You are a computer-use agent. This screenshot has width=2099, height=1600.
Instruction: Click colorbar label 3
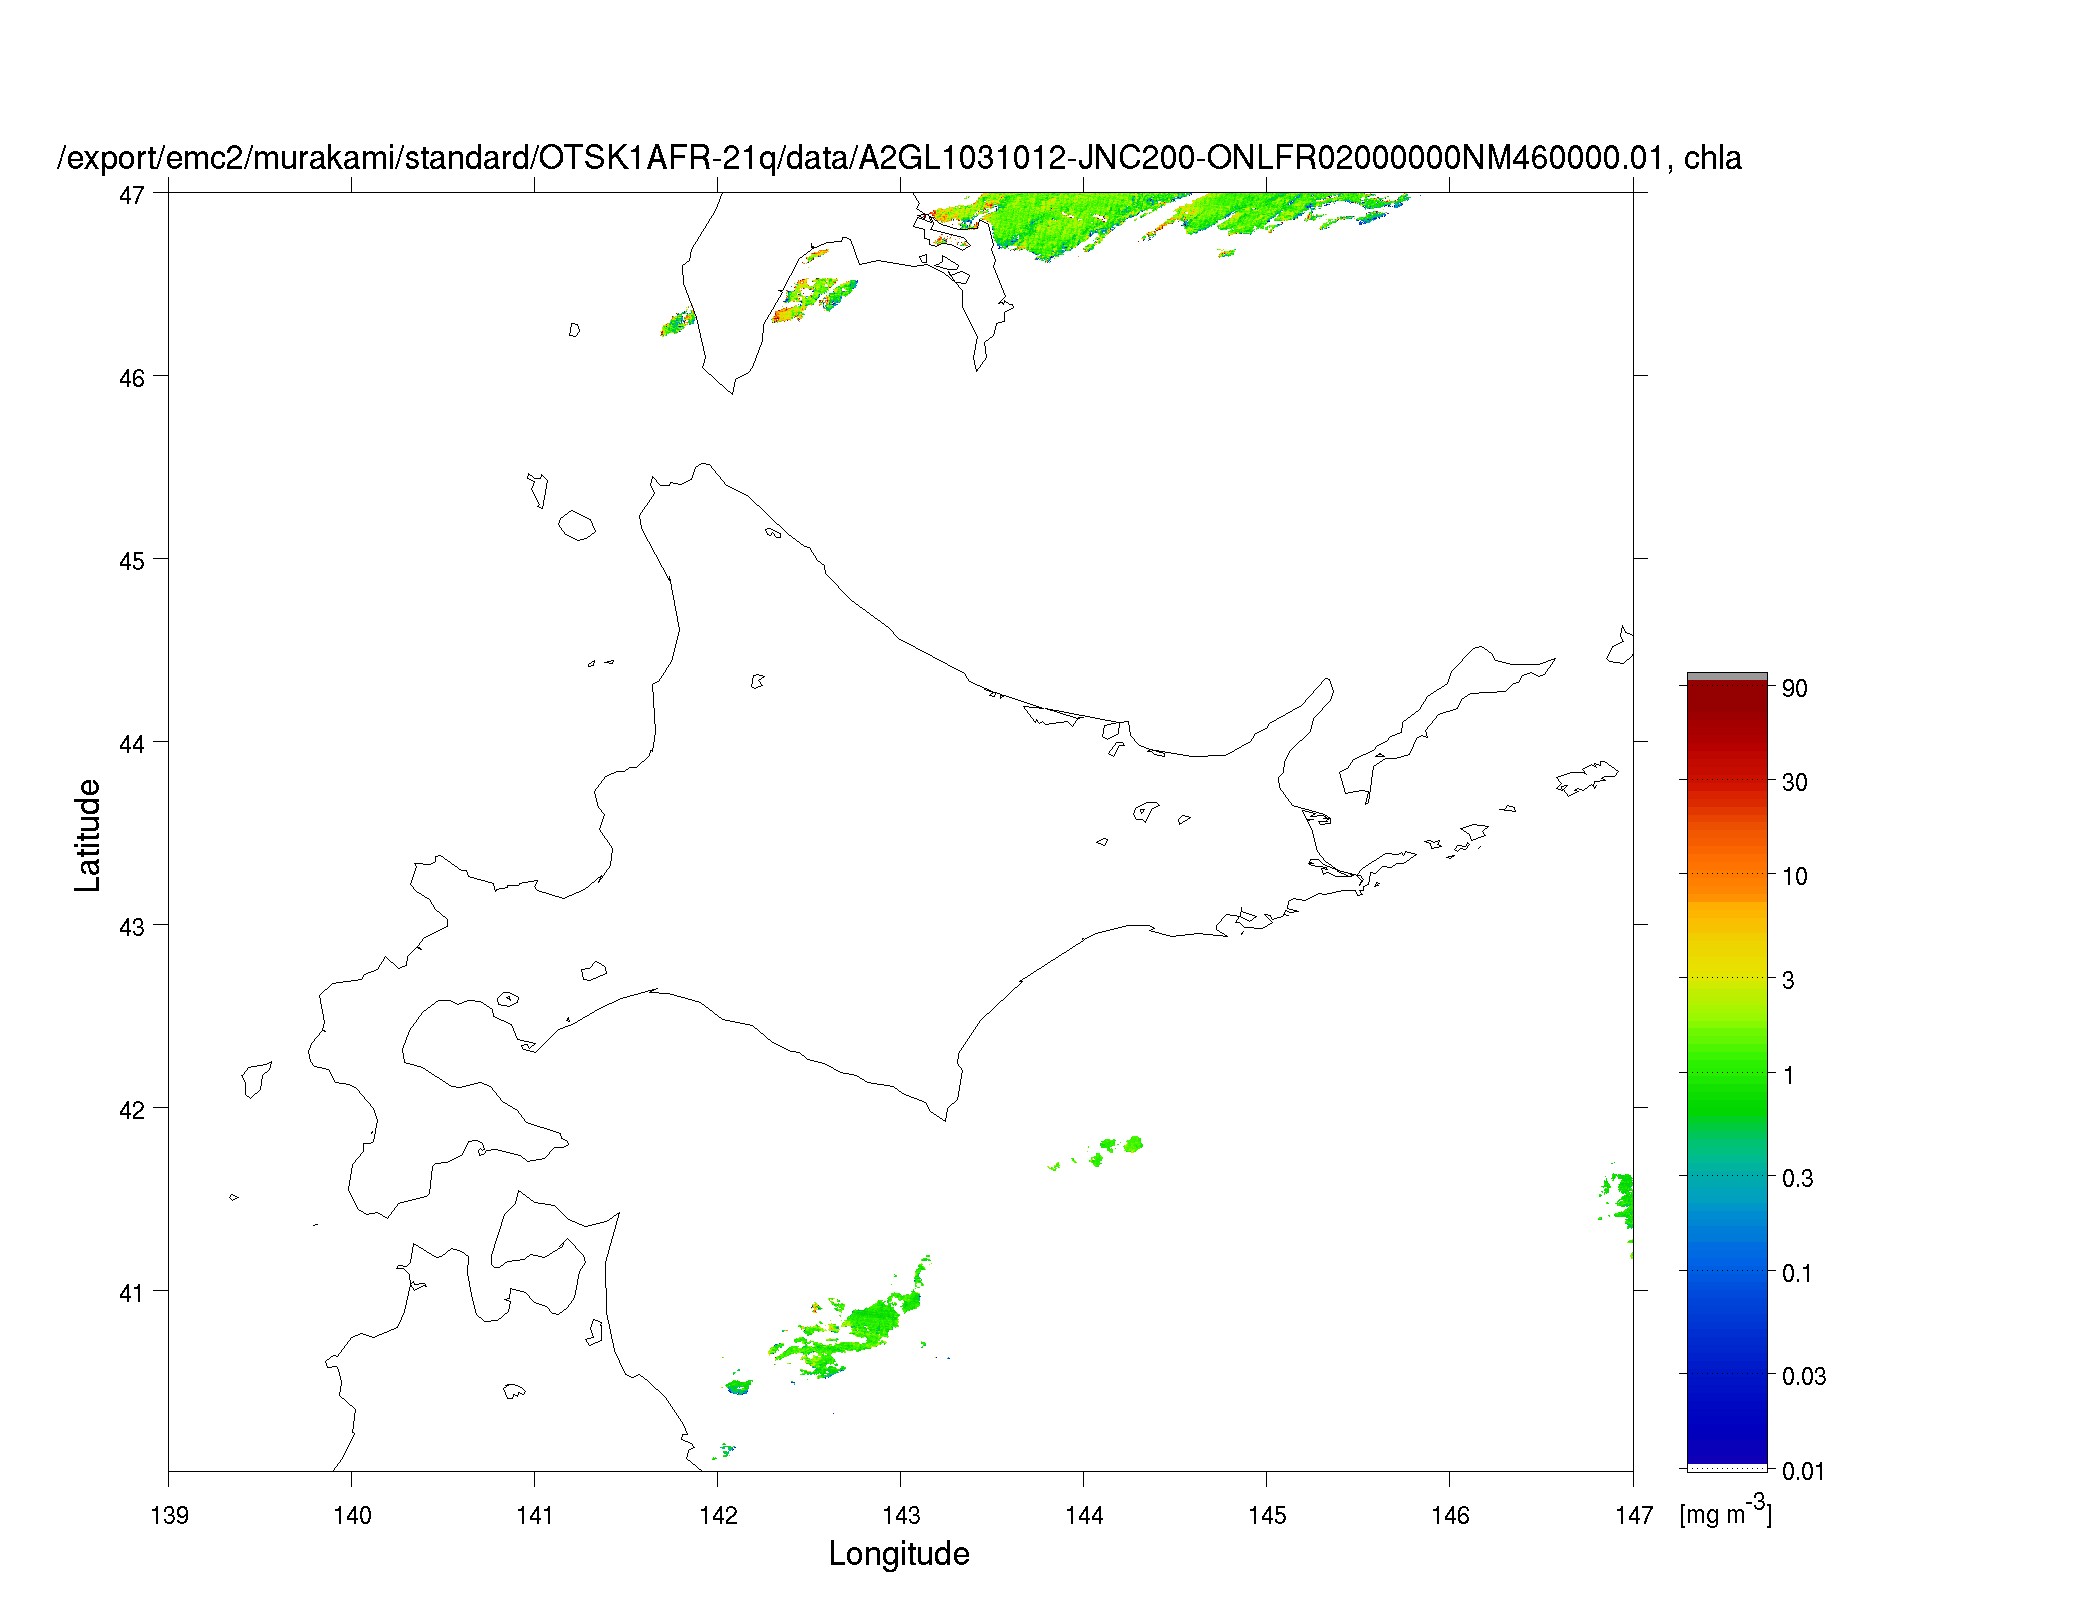tap(1788, 980)
